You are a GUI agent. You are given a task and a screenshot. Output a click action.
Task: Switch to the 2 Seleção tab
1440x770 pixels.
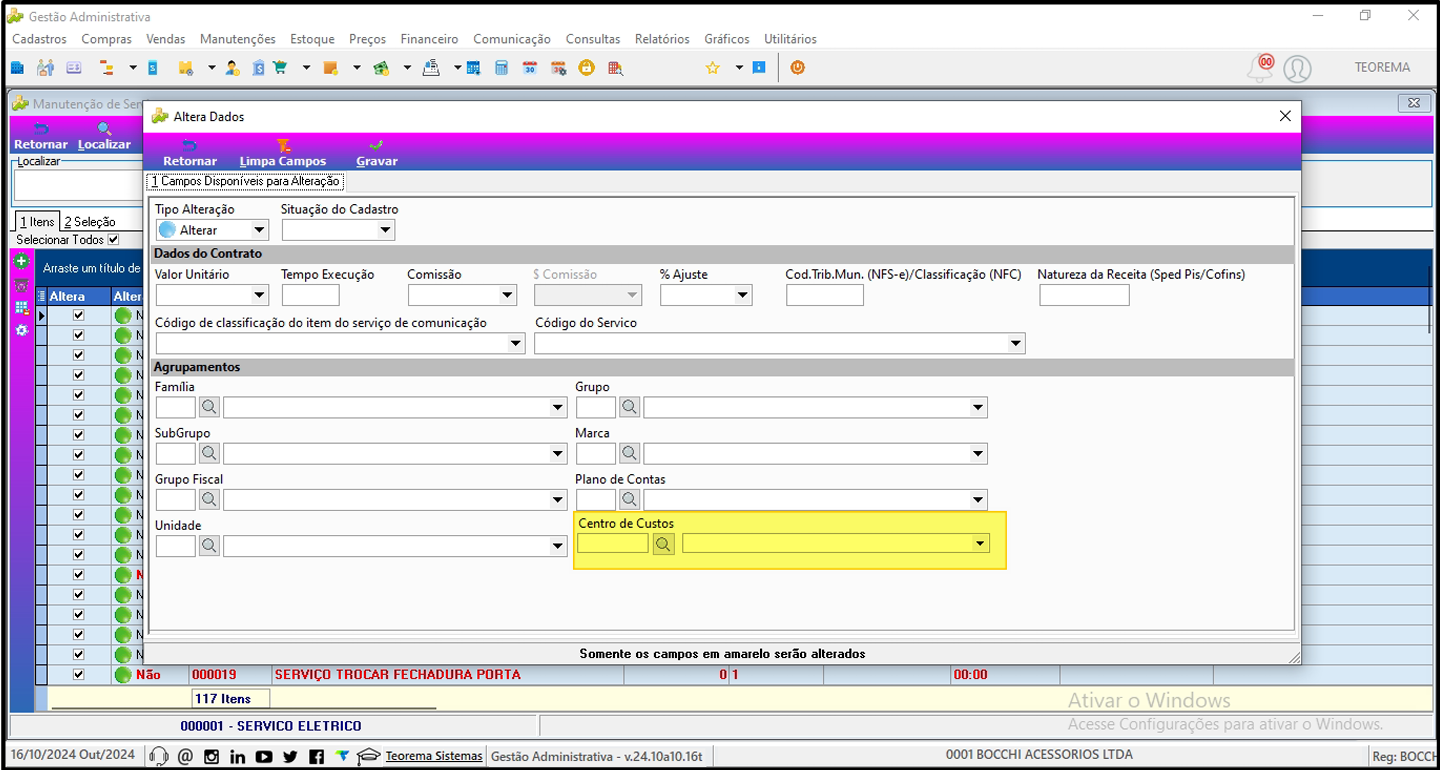click(90, 222)
